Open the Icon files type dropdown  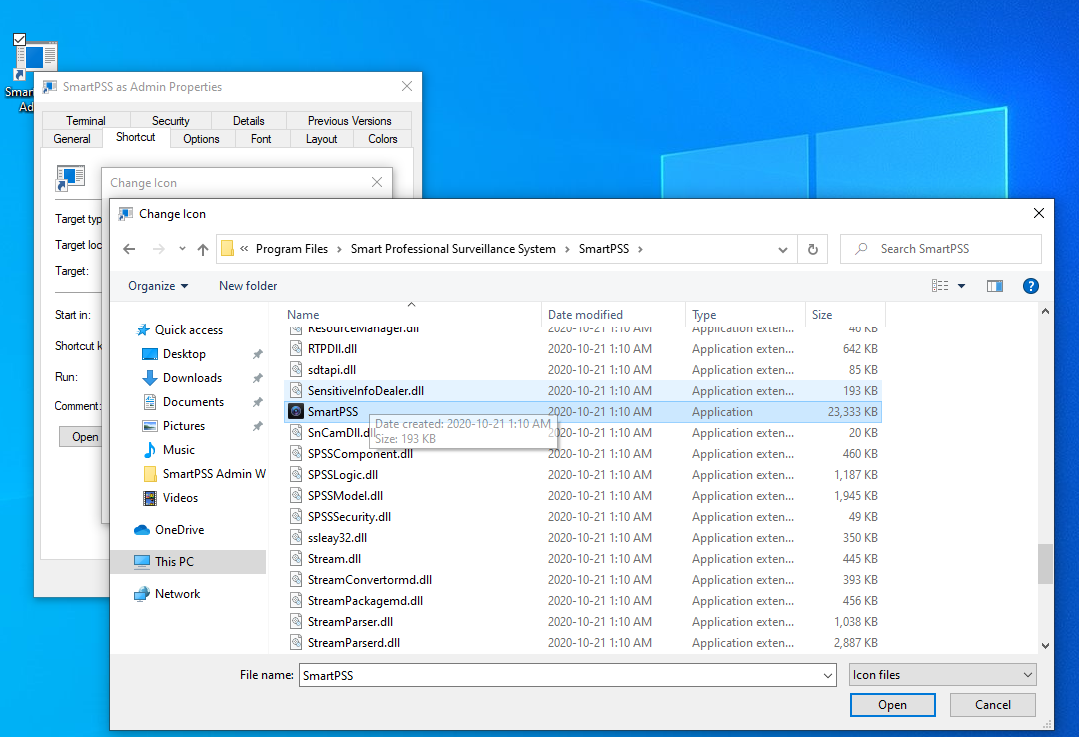click(x=942, y=675)
